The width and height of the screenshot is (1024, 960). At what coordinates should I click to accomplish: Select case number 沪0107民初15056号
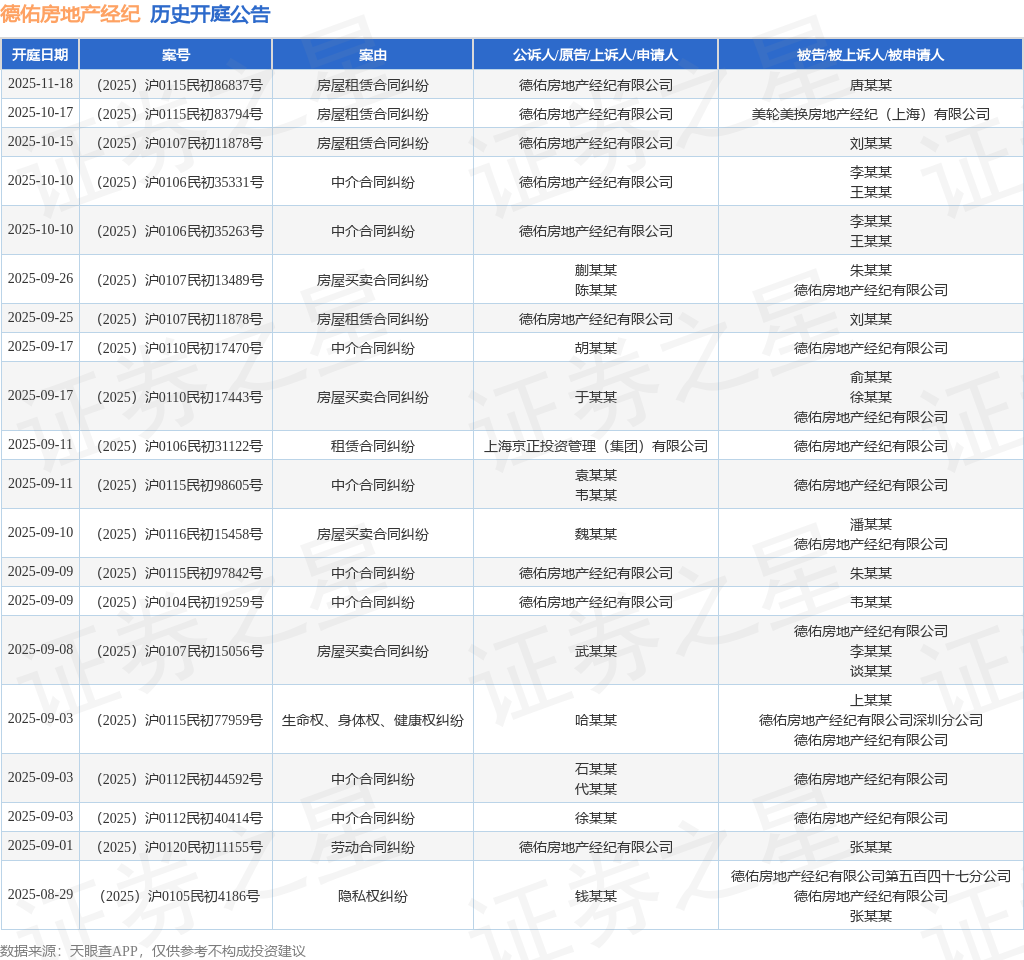pyautogui.click(x=180, y=651)
